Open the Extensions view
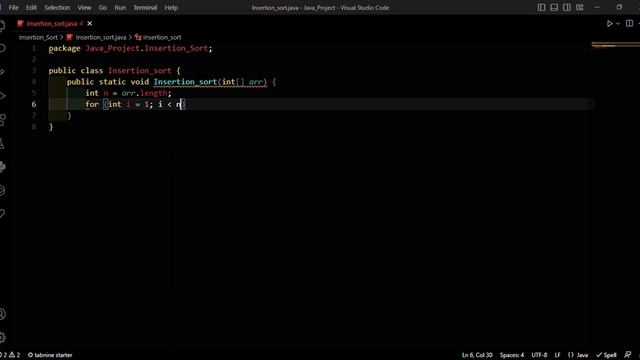Image resolution: width=640 pixels, height=360 pixels. 2,120
